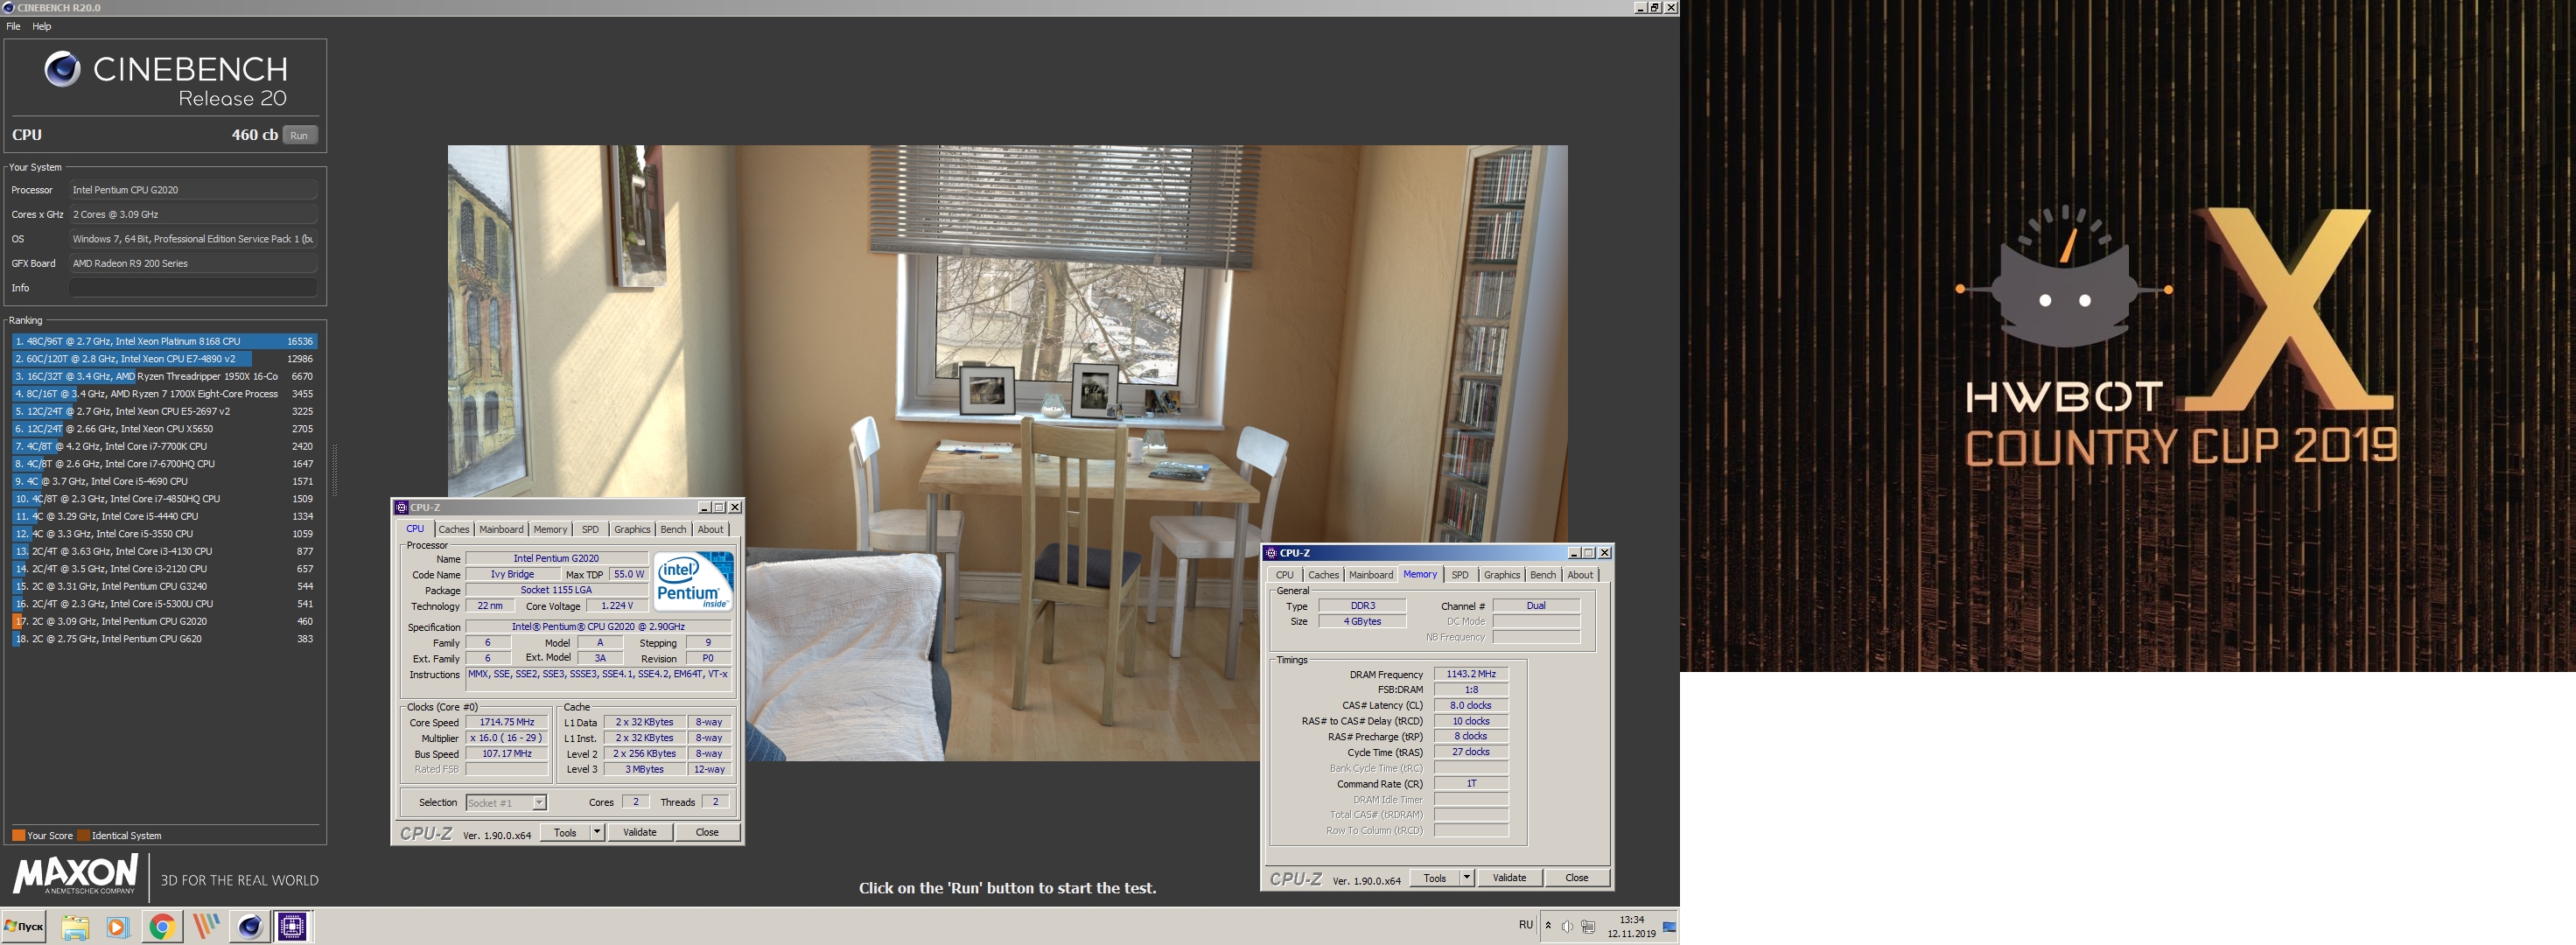
Task: Click the Info input field
Action: coord(193,288)
